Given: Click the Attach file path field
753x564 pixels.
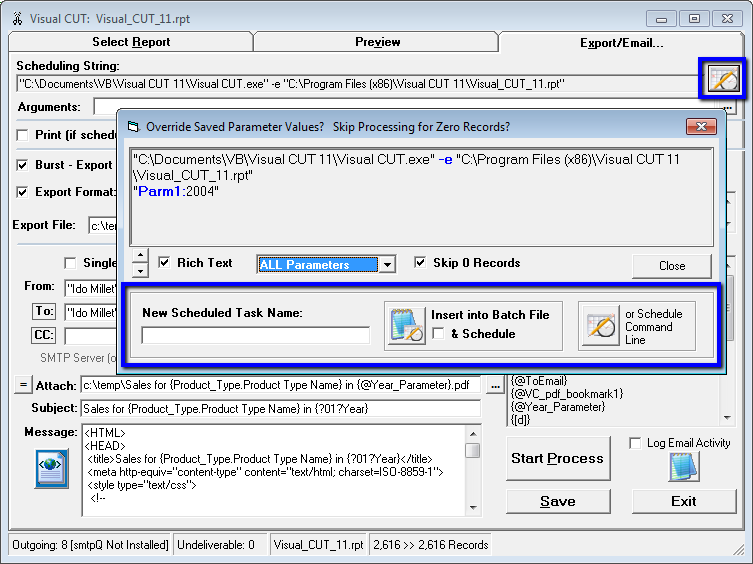Looking at the screenshot, I should [280, 385].
